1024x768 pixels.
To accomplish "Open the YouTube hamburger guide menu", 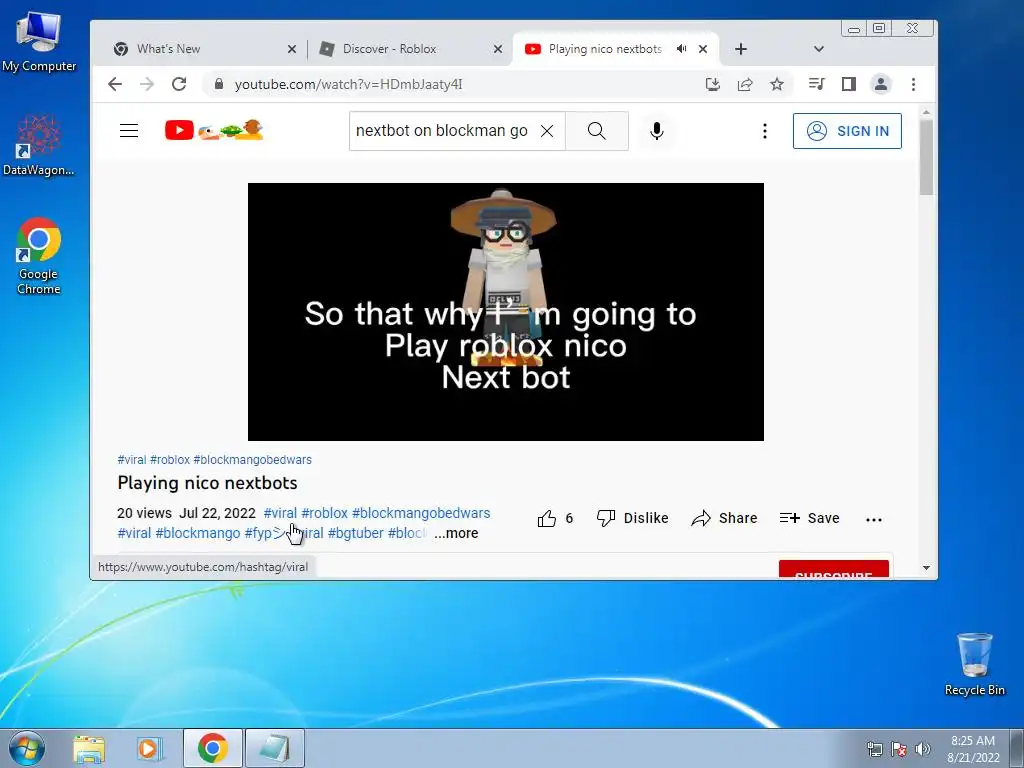I will coord(129,131).
